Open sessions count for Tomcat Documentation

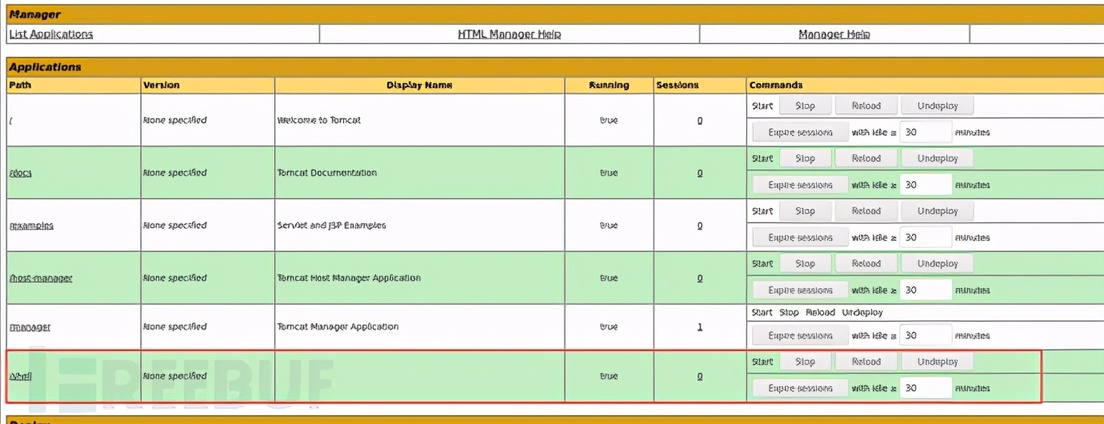pyautogui.click(x=700, y=173)
